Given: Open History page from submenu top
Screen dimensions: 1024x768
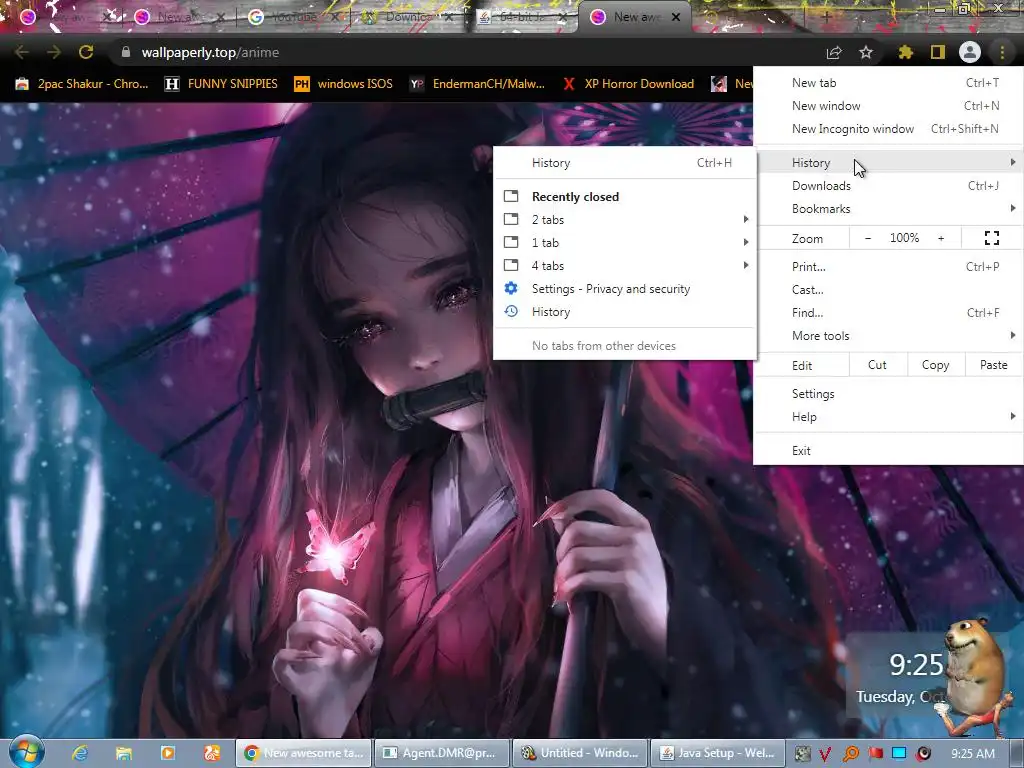Looking at the screenshot, I should point(625,163).
